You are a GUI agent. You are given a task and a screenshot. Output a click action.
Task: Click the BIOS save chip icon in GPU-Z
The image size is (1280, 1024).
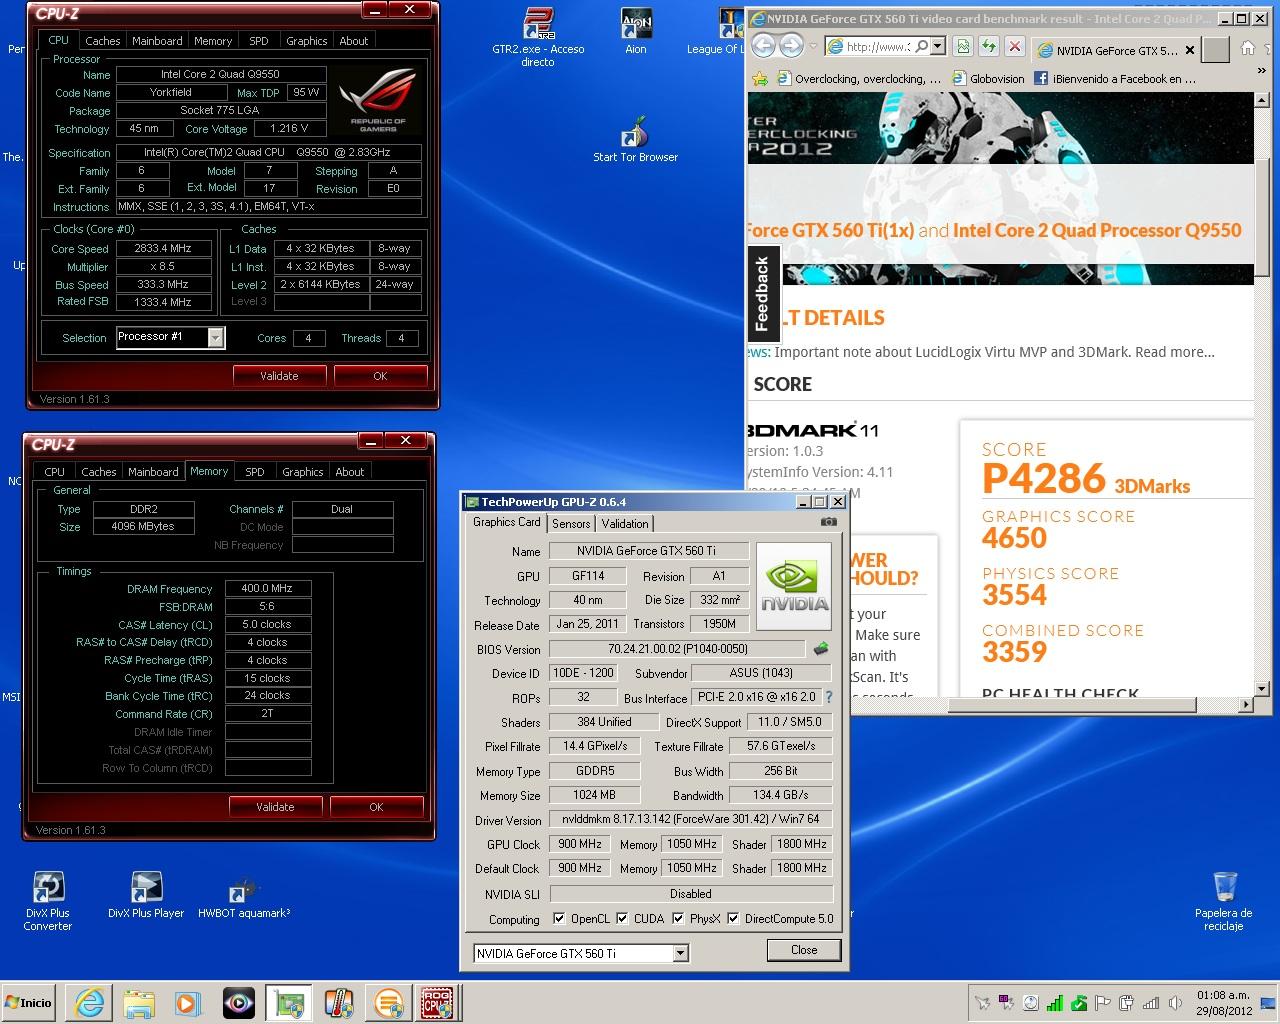(821, 649)
